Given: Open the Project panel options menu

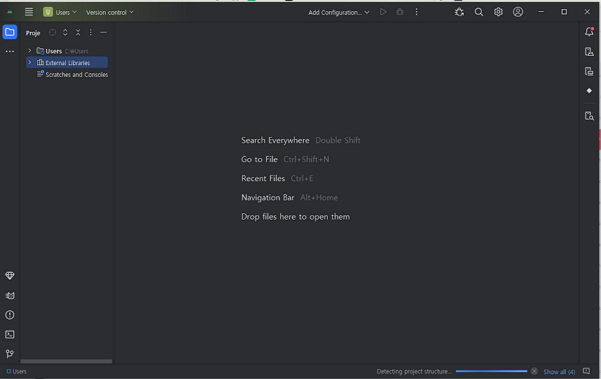Looking at the screenshot, I should pyautogui.click(x=90, y=33).
